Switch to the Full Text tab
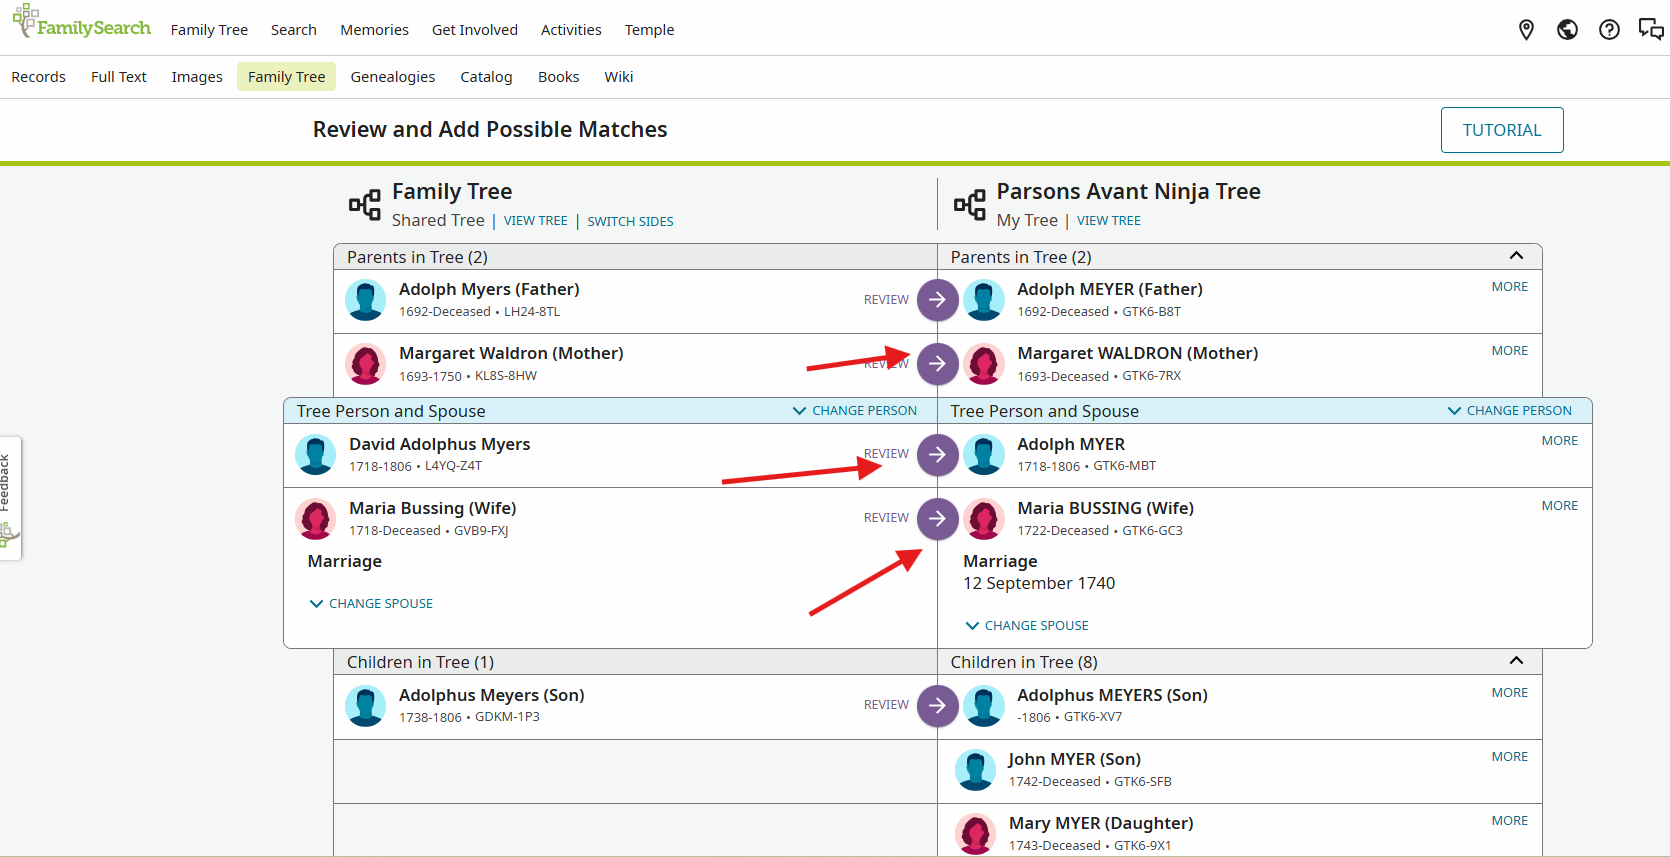Screen dimensions: 1670x857 (x=119, y=77)
